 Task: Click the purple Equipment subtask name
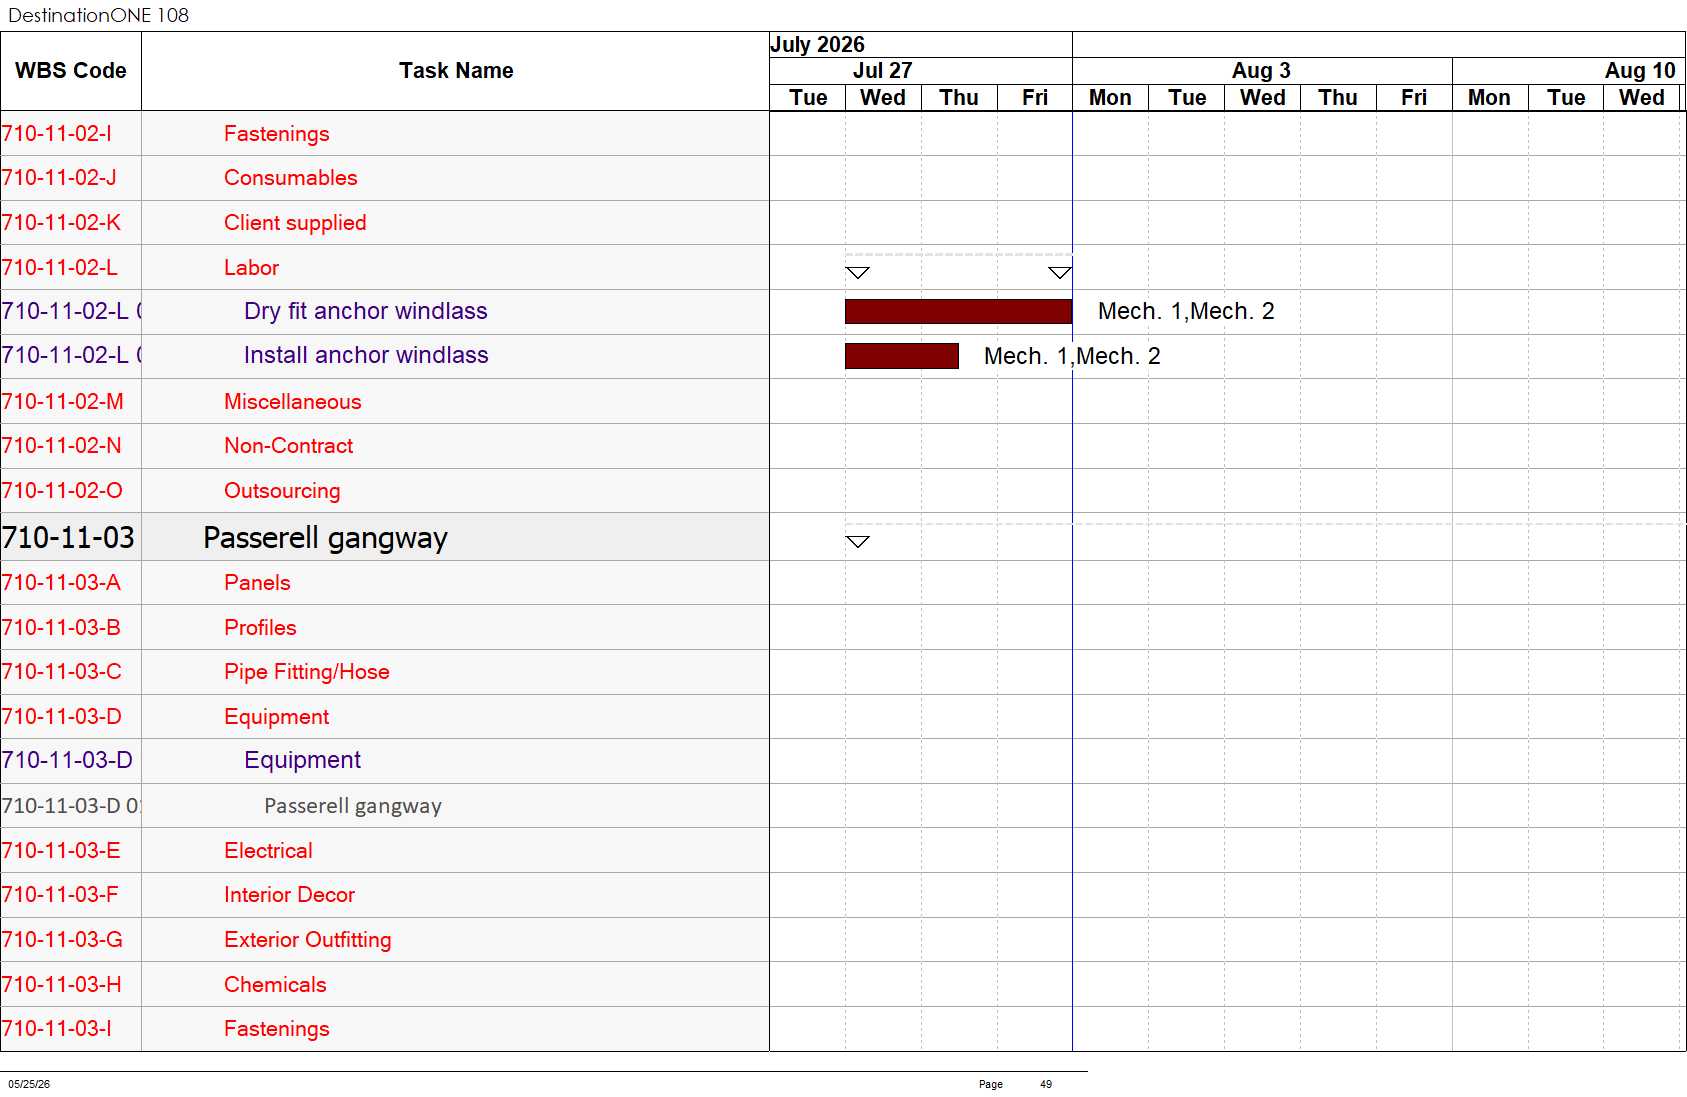(302, 760)
